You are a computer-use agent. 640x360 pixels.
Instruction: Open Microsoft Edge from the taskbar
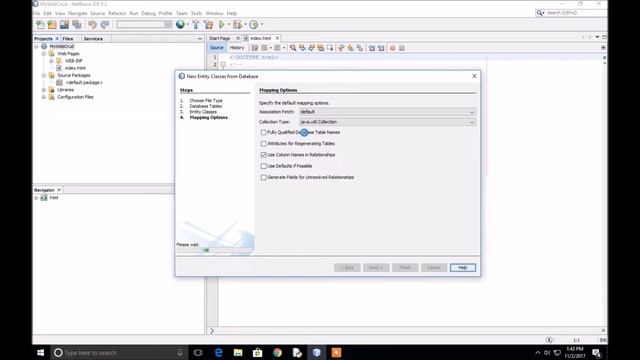tap(218, 353)
